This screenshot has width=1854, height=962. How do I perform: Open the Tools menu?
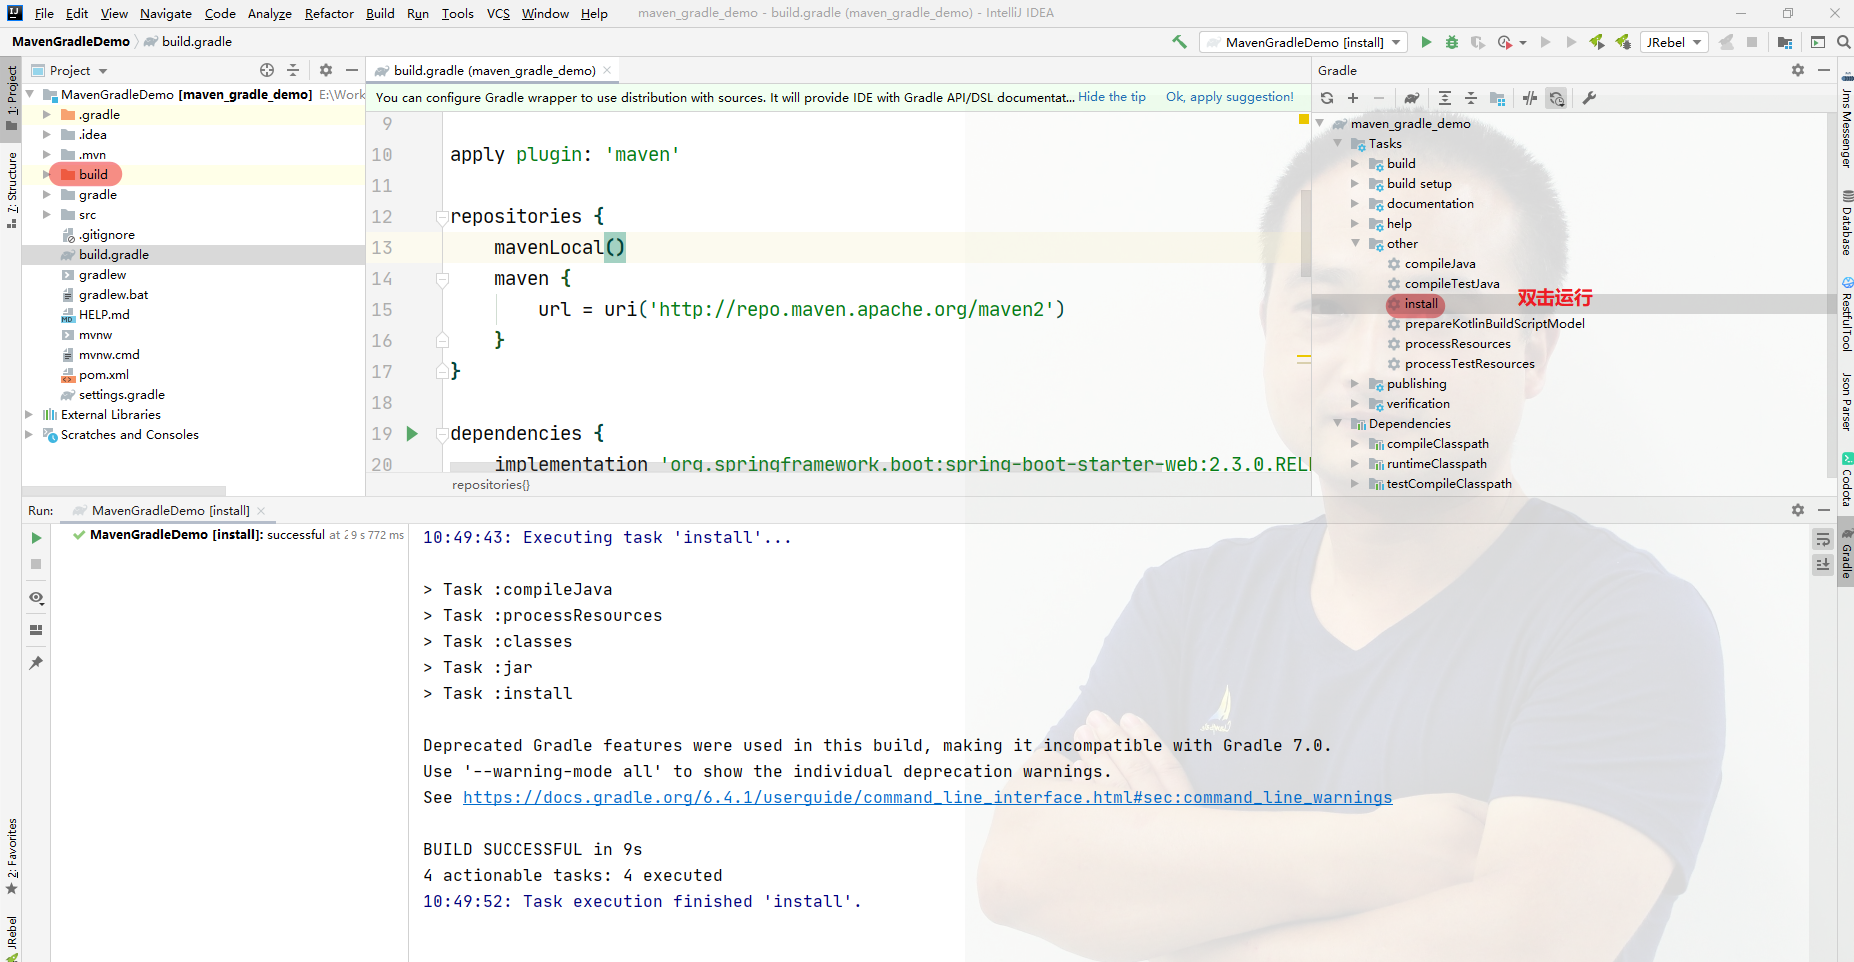coord(457,13)
